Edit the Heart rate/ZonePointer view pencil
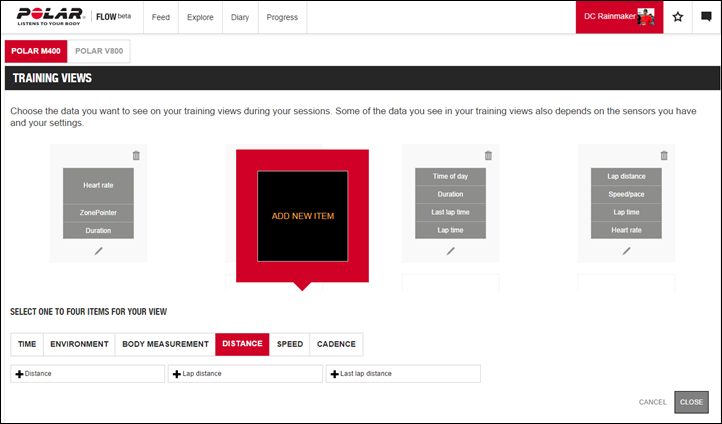This screenshot has height=424, width=722. point(99,251)
